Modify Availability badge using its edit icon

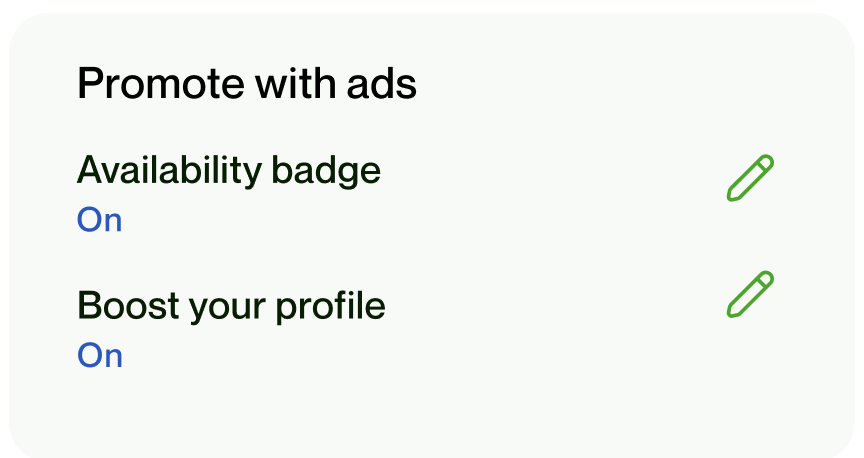[x=750, y=178]
